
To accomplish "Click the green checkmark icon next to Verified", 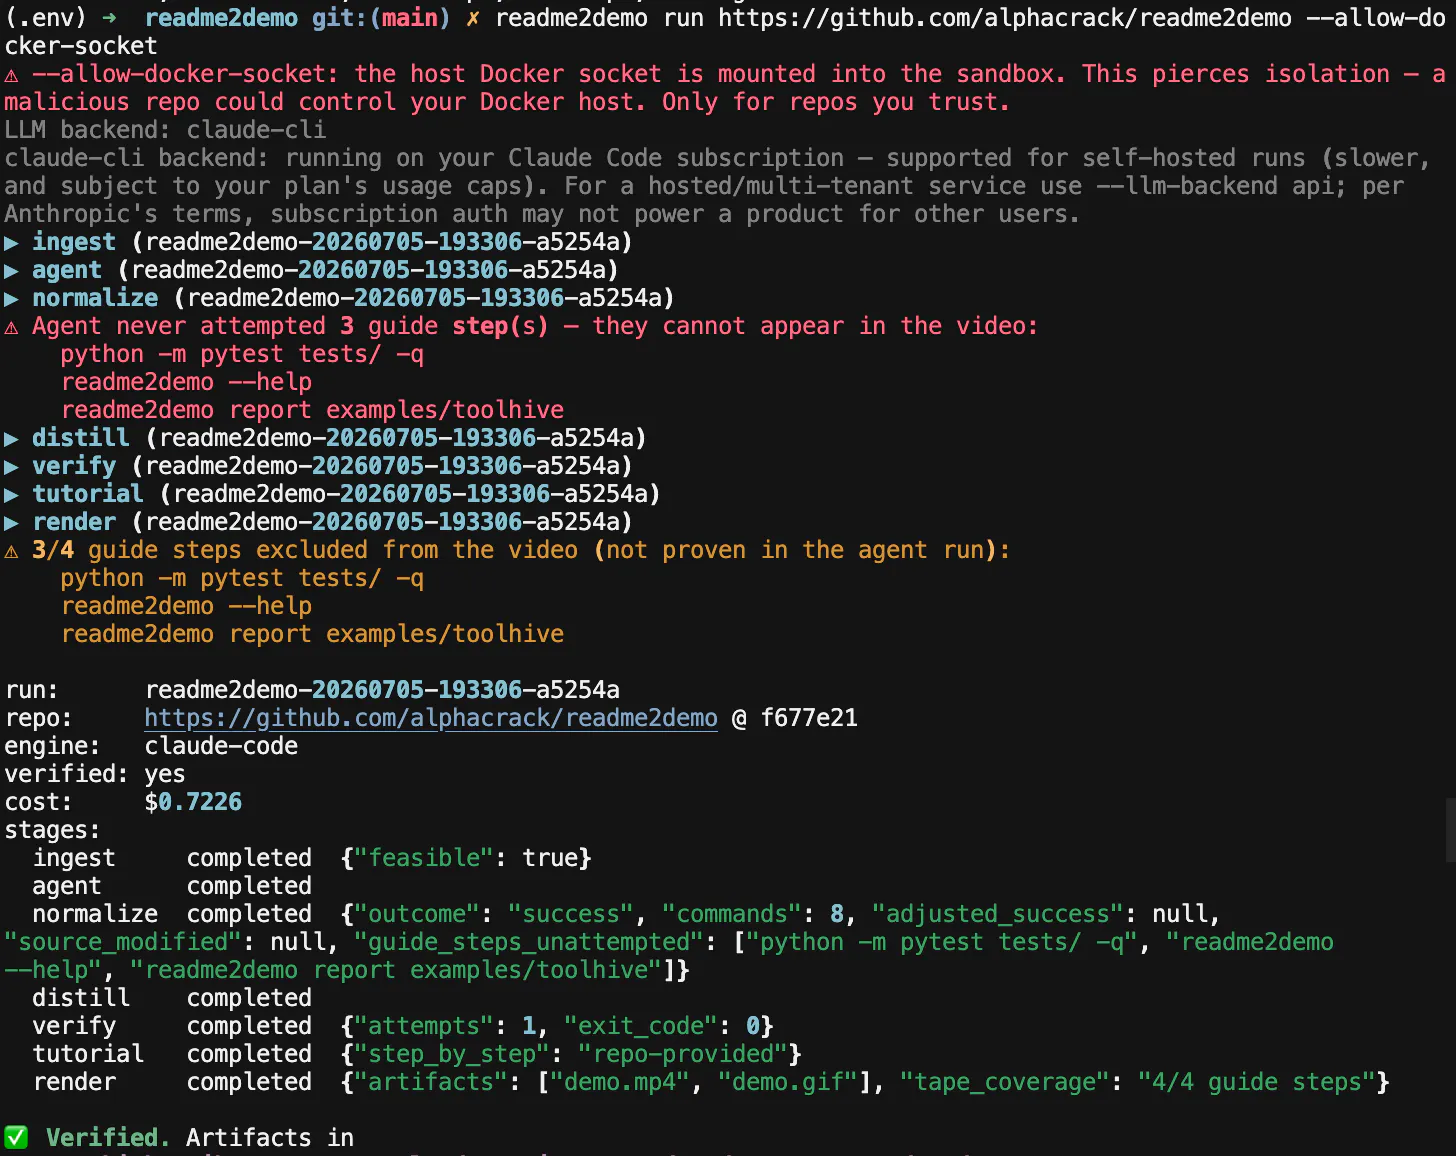I will point(16,1137).
